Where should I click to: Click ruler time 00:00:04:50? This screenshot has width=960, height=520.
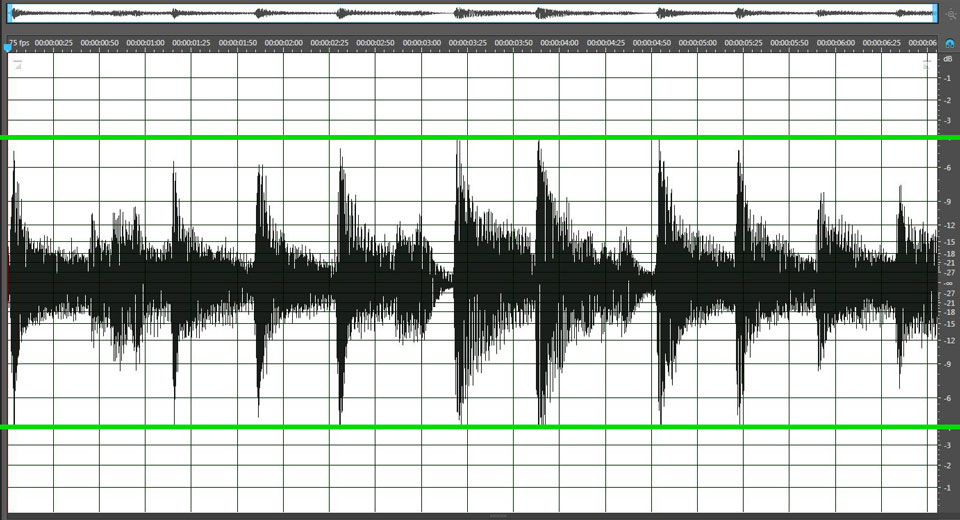[651, 43]
